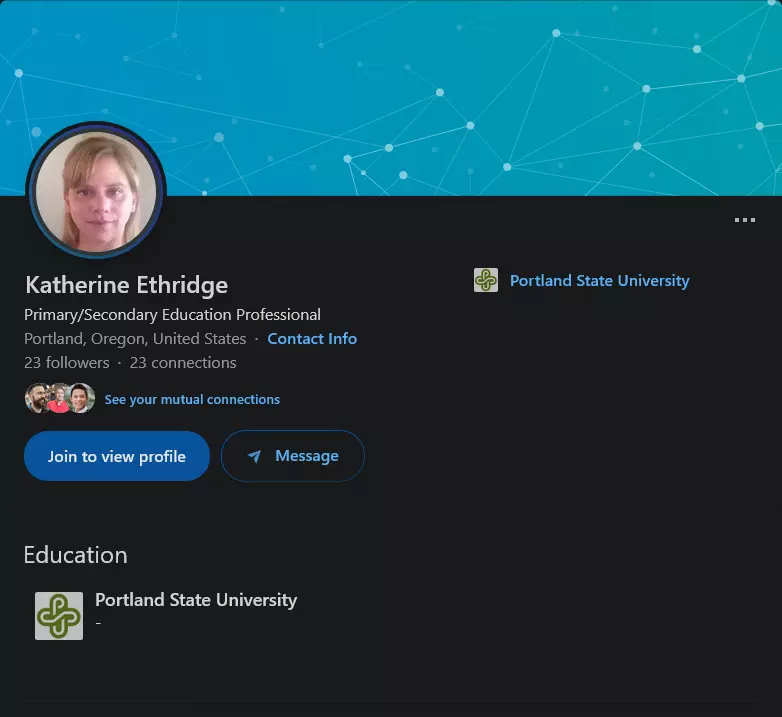Click the Education section heading
The height and width of the screenshot is (717, 782).
(76, 555)
